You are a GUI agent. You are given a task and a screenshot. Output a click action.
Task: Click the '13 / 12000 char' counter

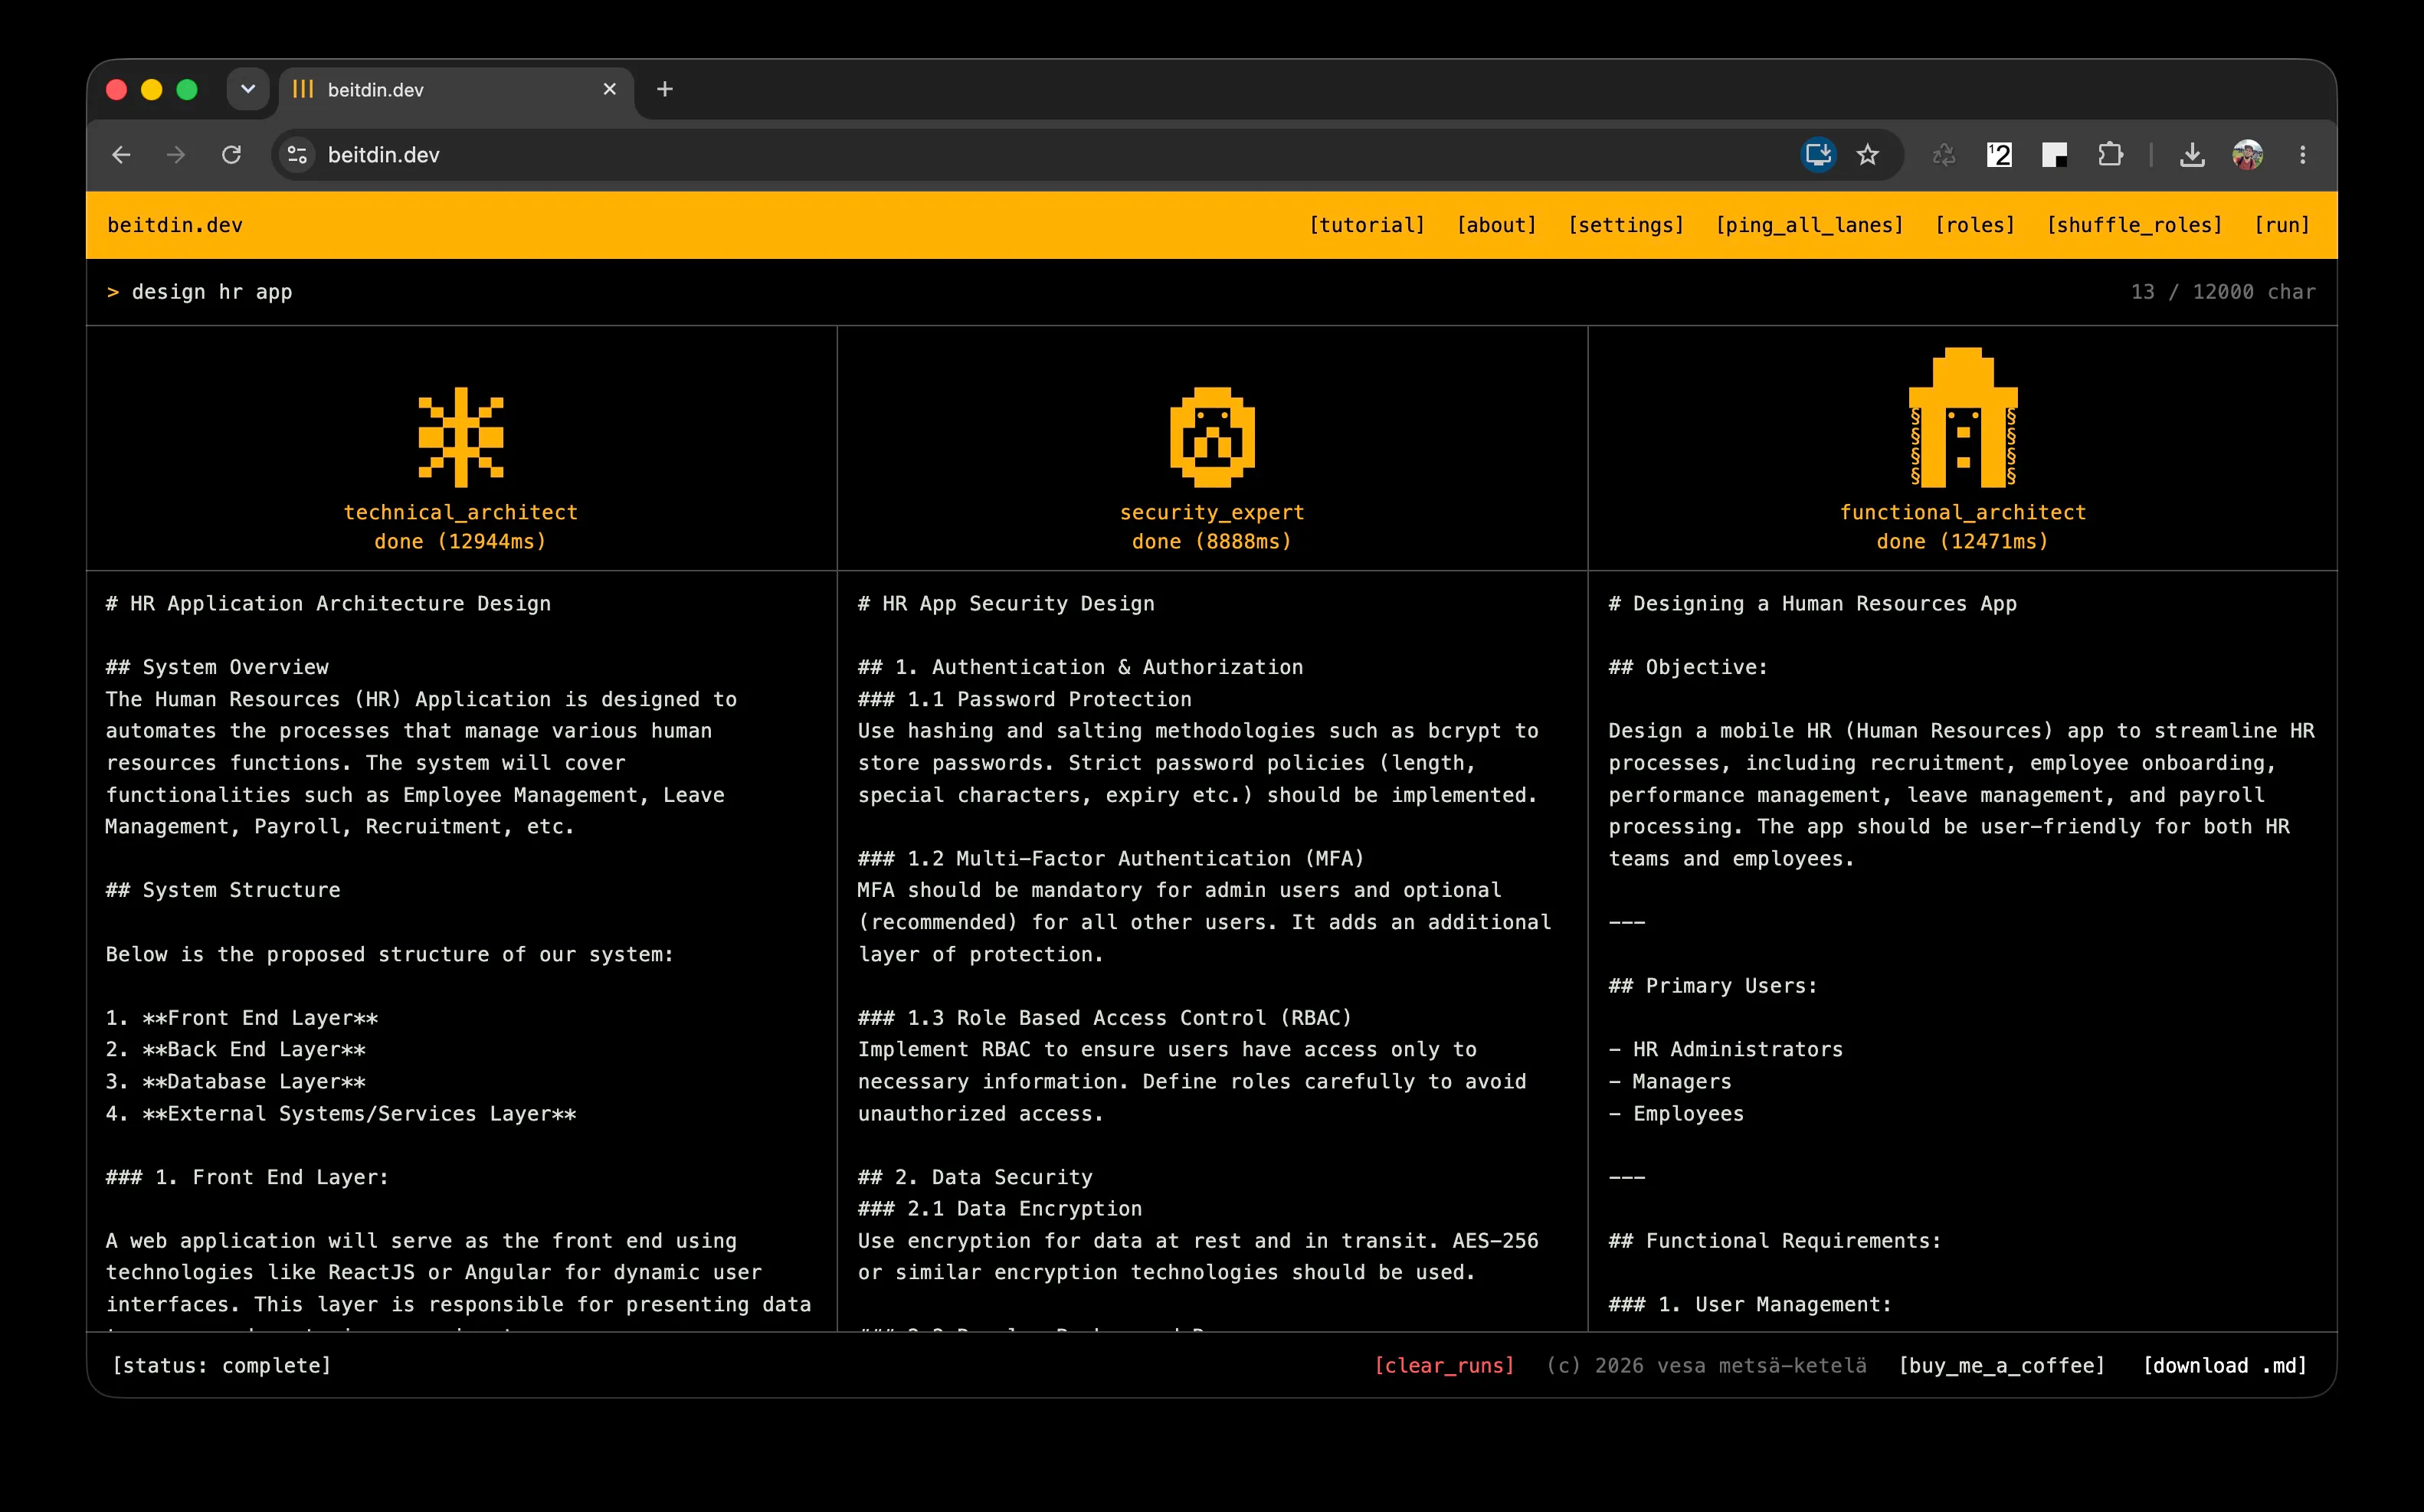[2223, 292]
